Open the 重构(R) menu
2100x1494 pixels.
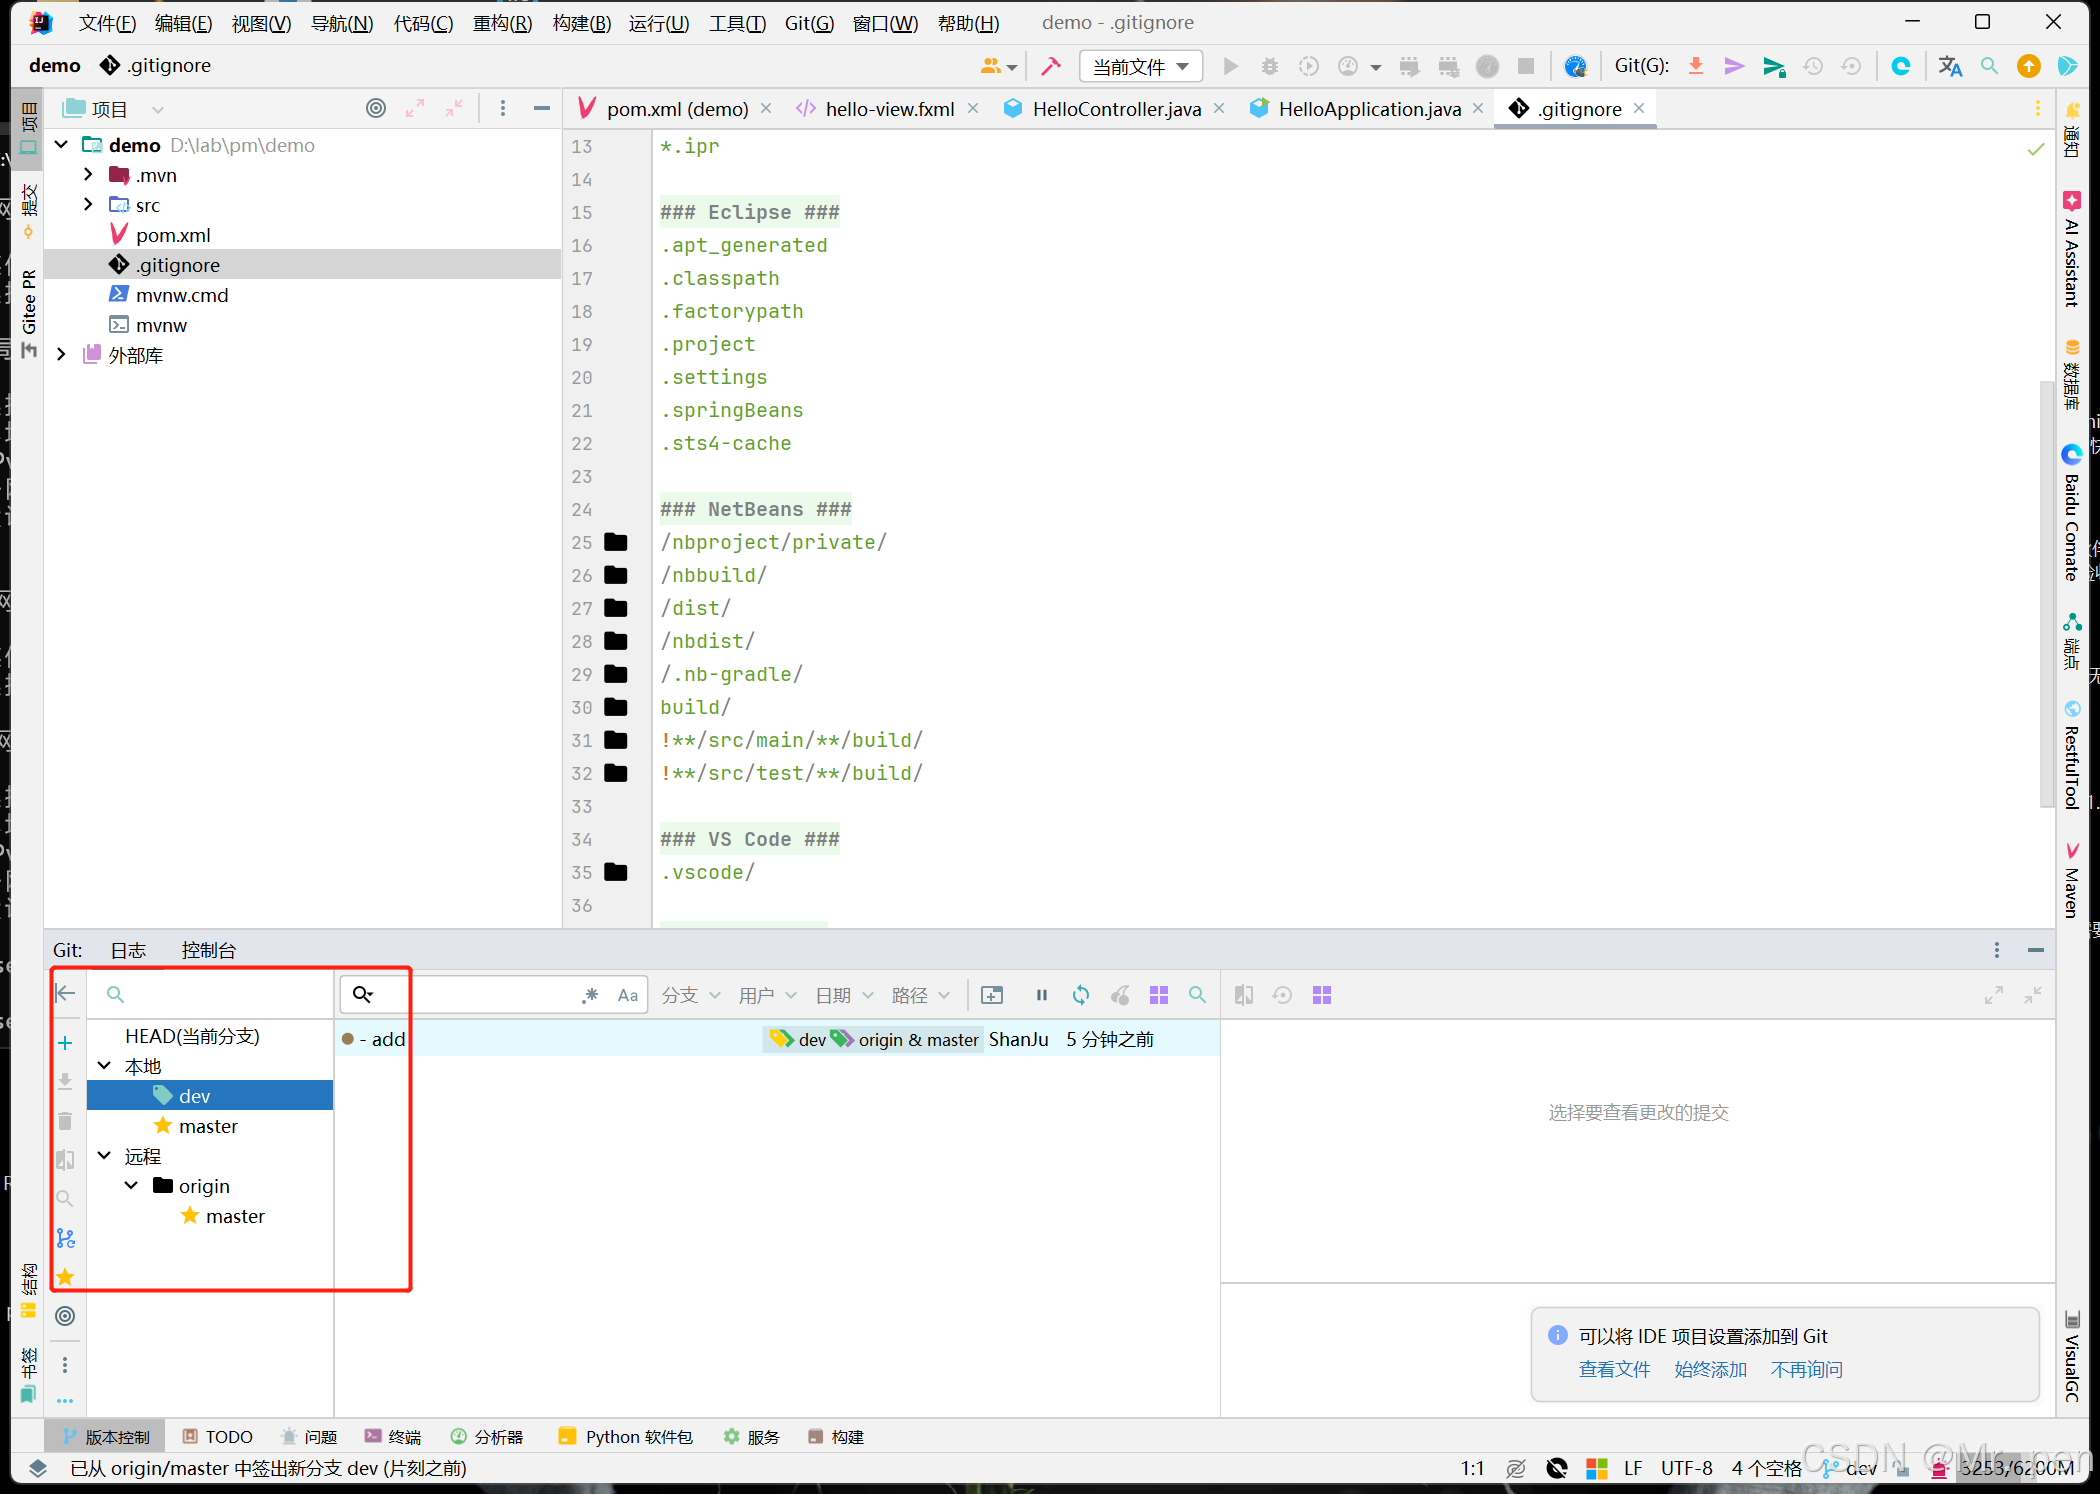502,22
